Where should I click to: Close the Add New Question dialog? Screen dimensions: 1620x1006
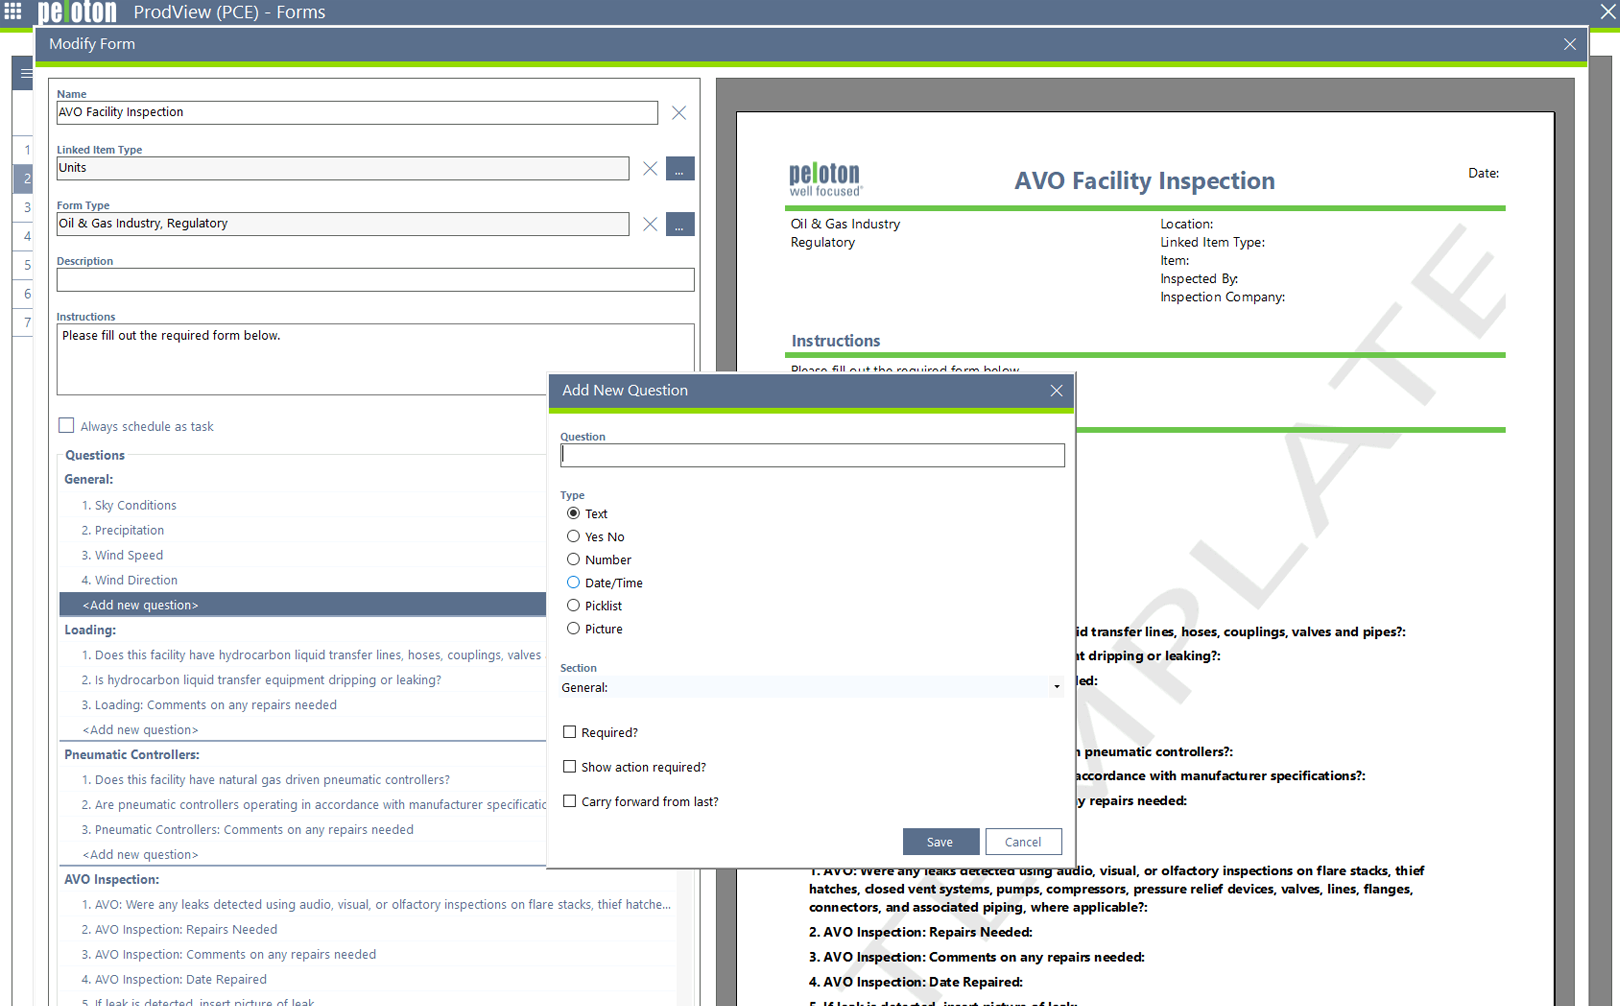(x=1056, y=391)
